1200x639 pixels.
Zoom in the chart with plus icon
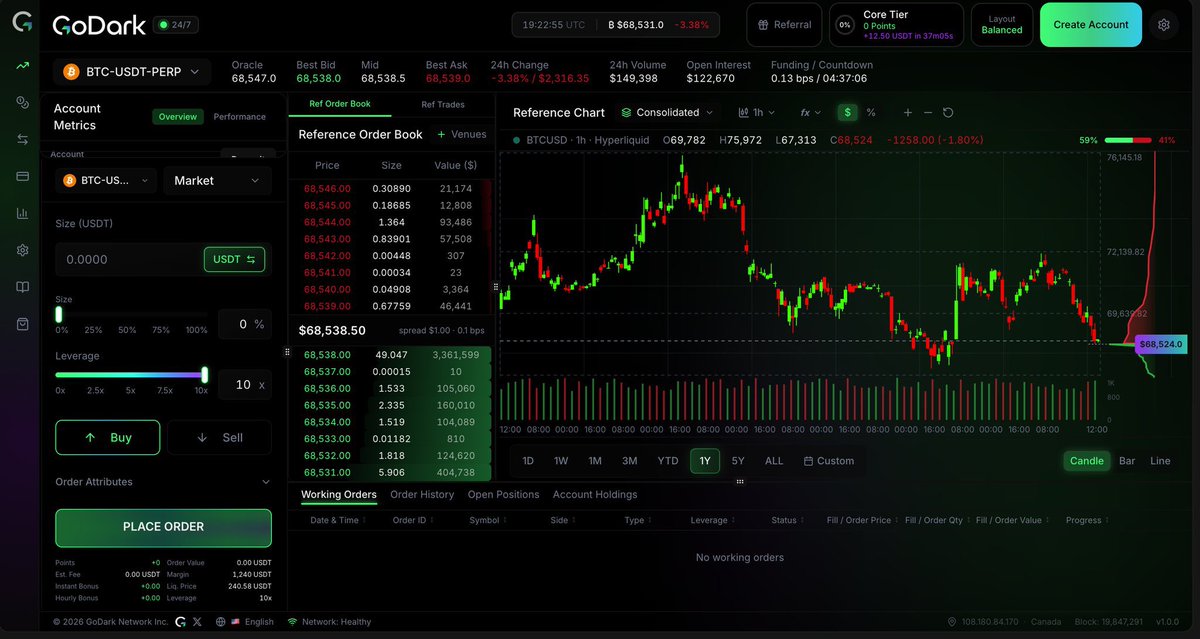pos(908,113)
